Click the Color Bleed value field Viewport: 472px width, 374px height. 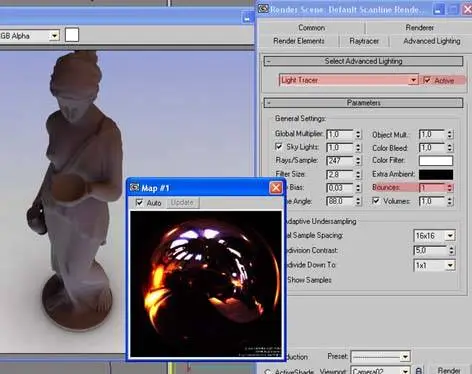[432, 148]
